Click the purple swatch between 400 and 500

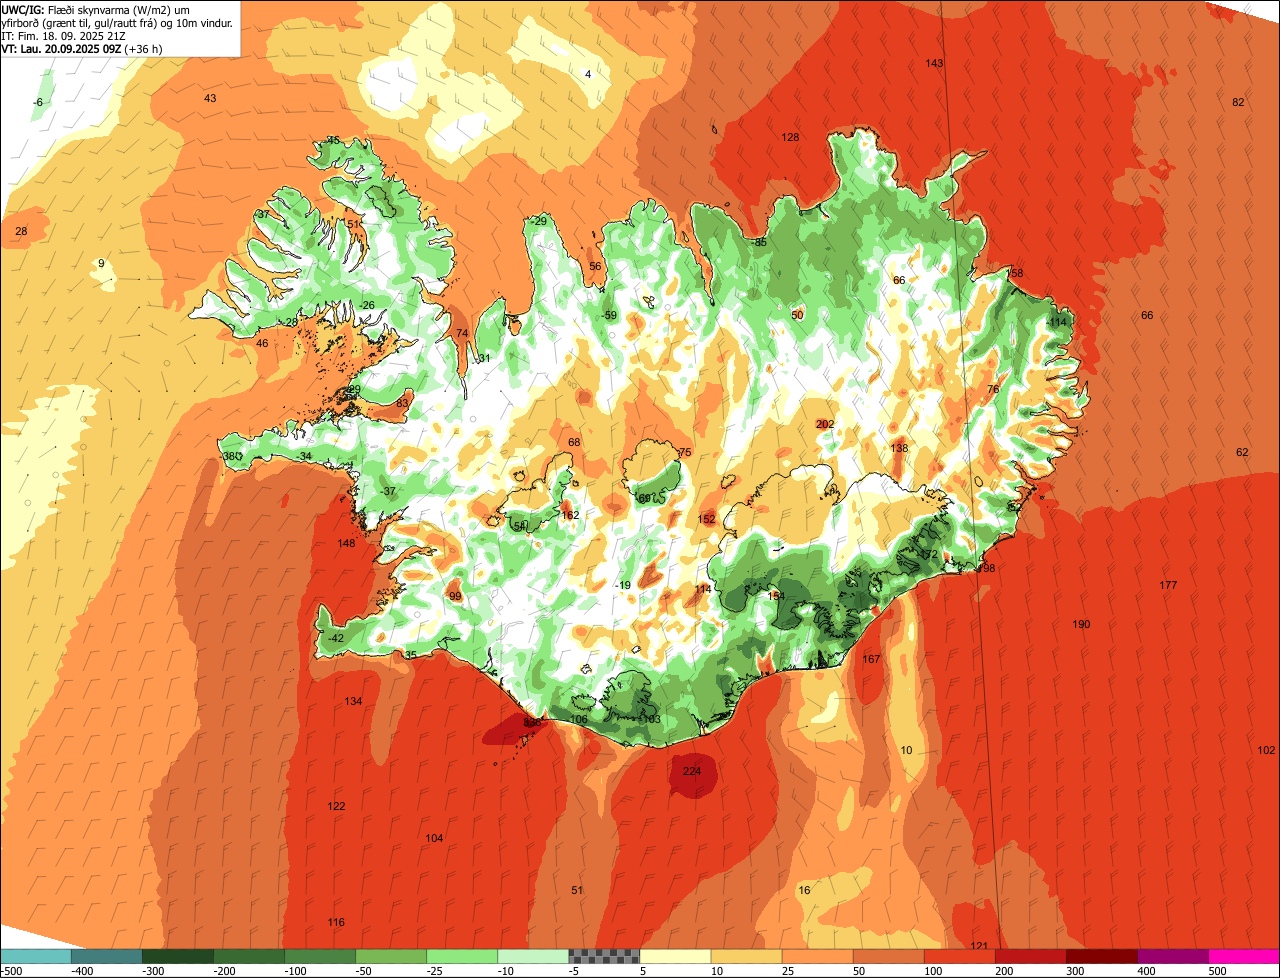[x=1172, y=956]
